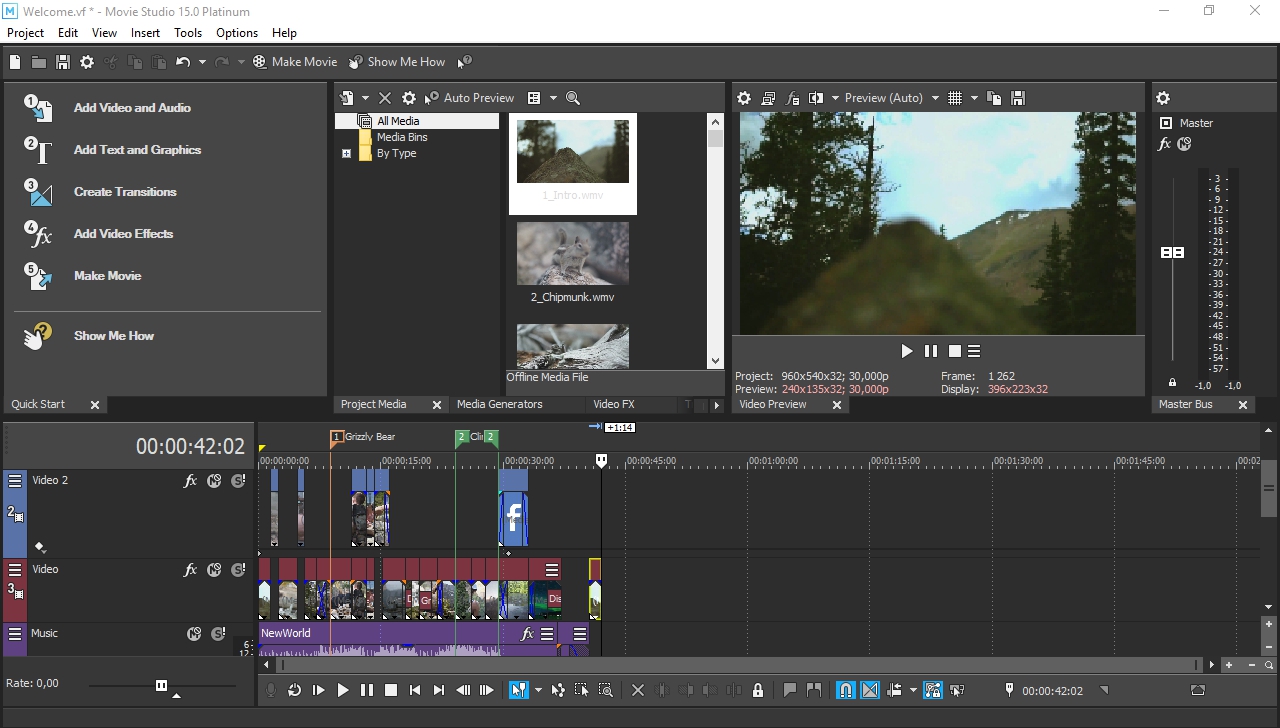Switch to the Media Generators tab
Viewport: 1280px width, 728px height.
tap(499, 404)
